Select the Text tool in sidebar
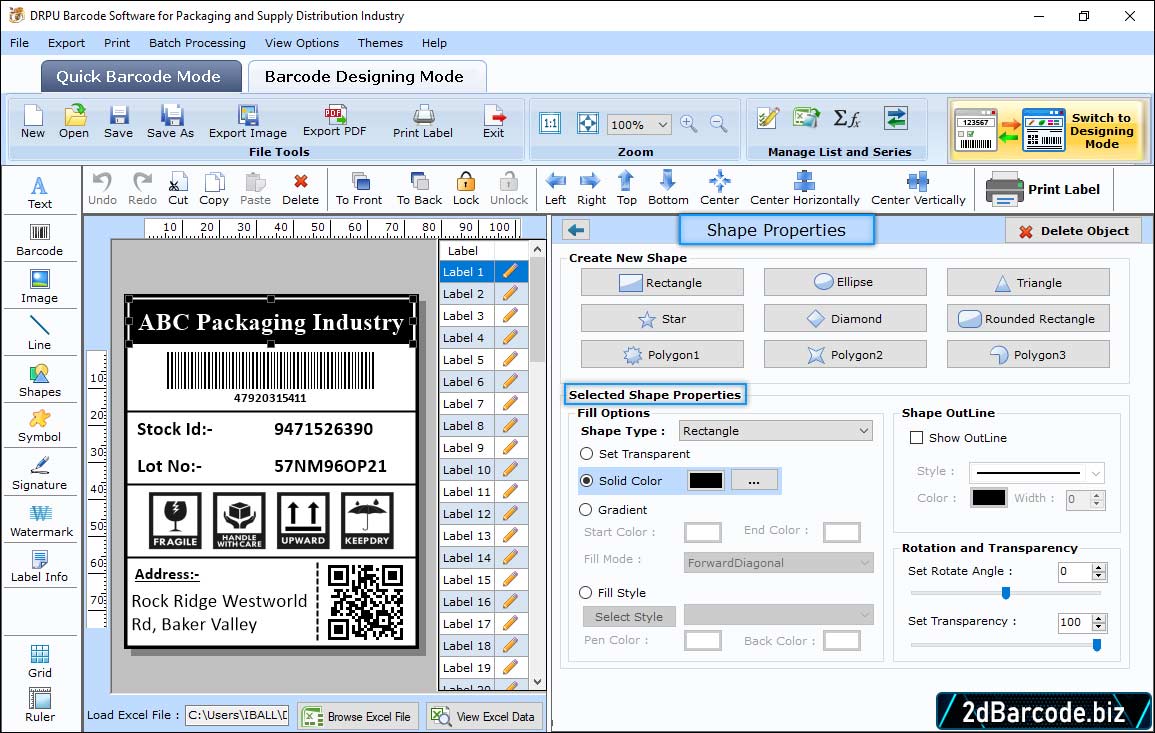The image size is (1155, 733). coord(40,193)
